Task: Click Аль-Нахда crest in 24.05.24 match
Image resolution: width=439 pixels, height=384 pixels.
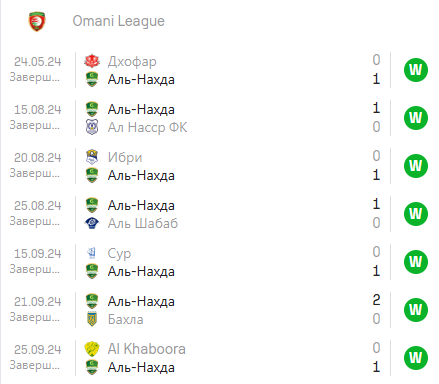Action: pyautogui.click(x=92, y=79)
